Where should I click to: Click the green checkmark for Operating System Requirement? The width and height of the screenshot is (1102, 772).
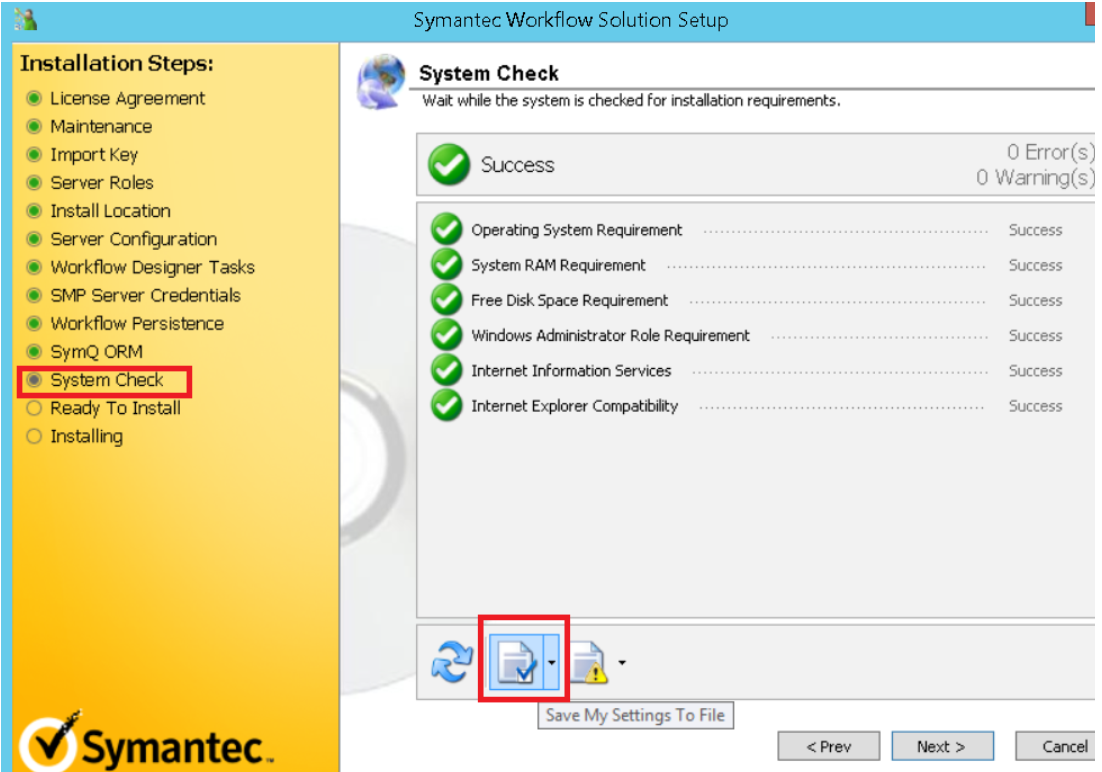click(x=446, y=229)
